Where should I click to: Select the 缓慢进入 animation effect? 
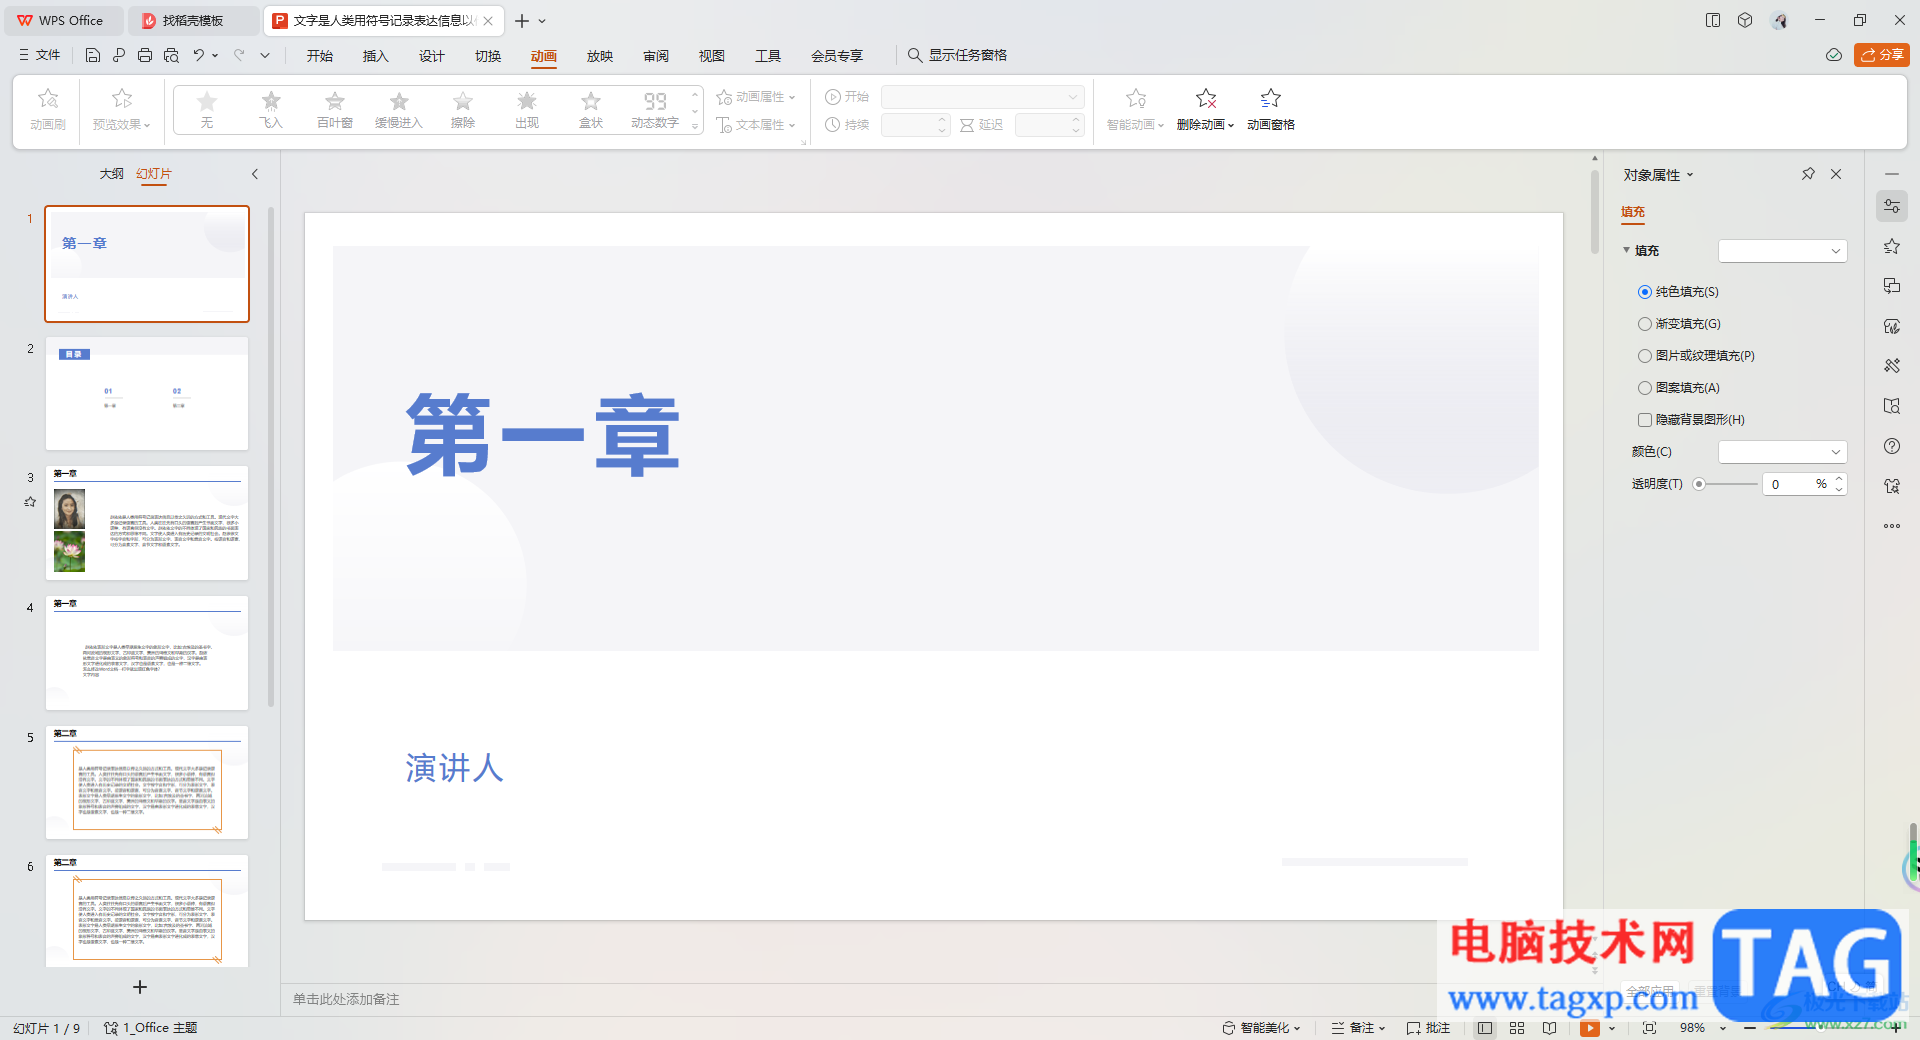(399, 110)
